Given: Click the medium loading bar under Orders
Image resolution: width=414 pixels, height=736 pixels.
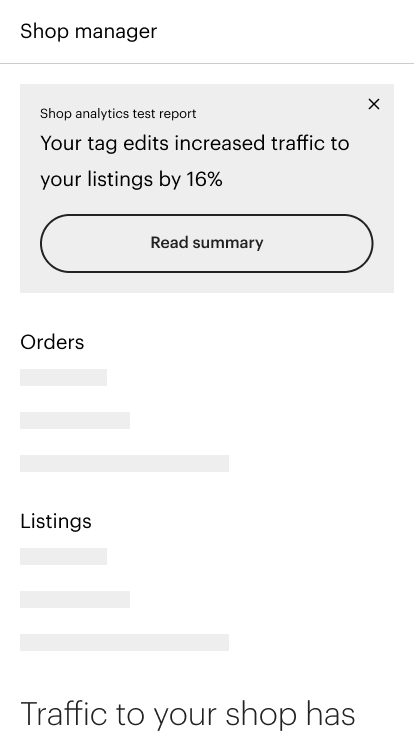Looking at the screenshot, I should pos(75,420).
